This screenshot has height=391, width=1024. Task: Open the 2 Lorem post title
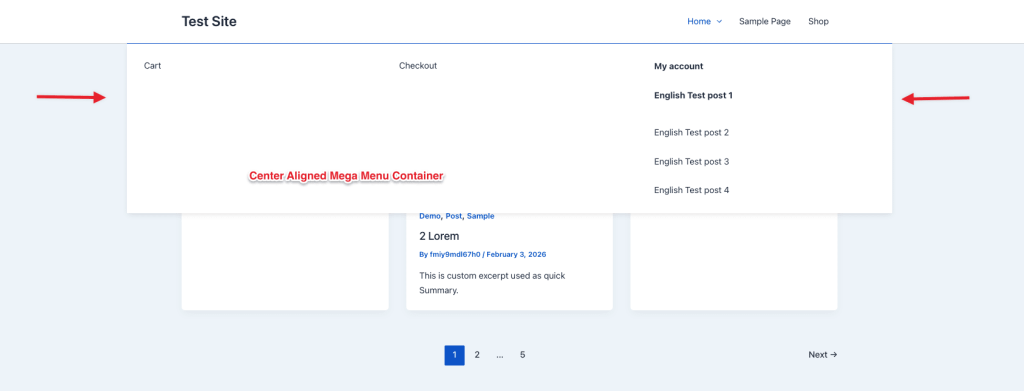point(439,236)
